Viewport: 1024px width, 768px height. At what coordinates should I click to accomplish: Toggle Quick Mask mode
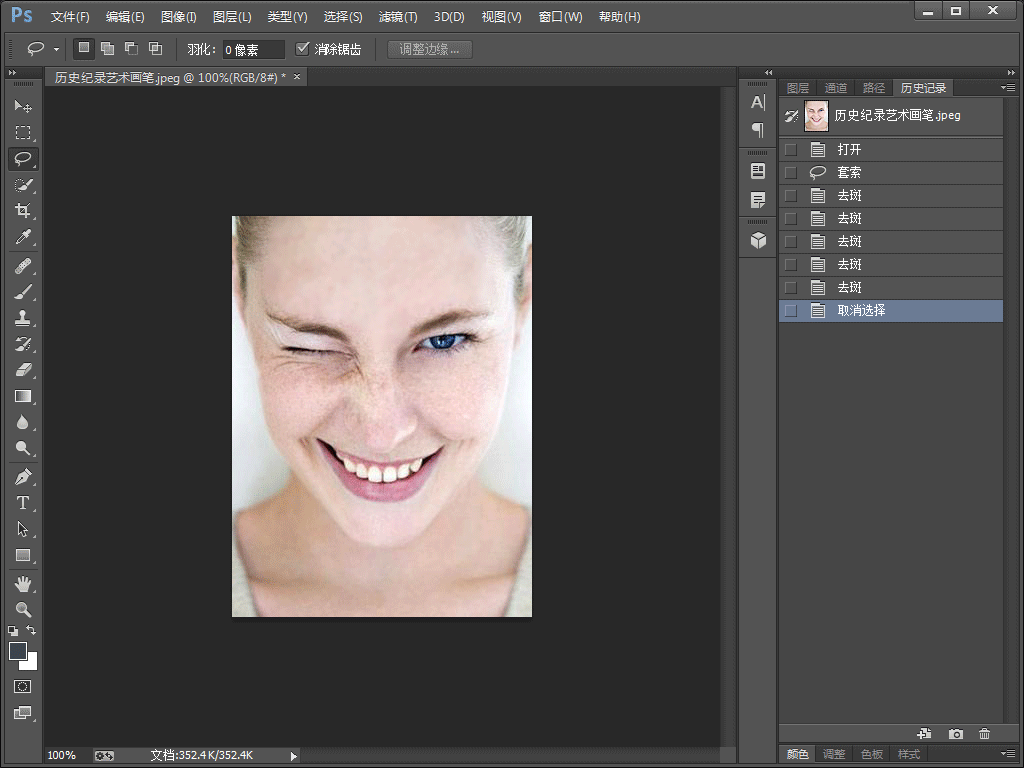(23, 686)
